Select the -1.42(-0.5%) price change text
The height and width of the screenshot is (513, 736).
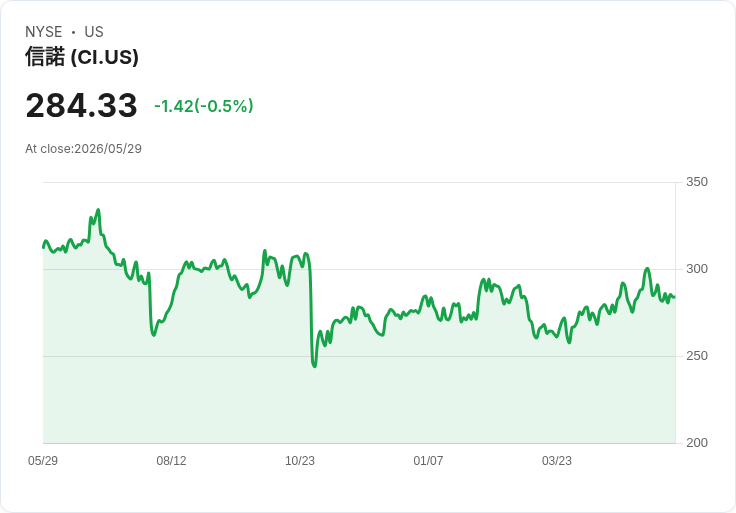[x=204, y=106]
